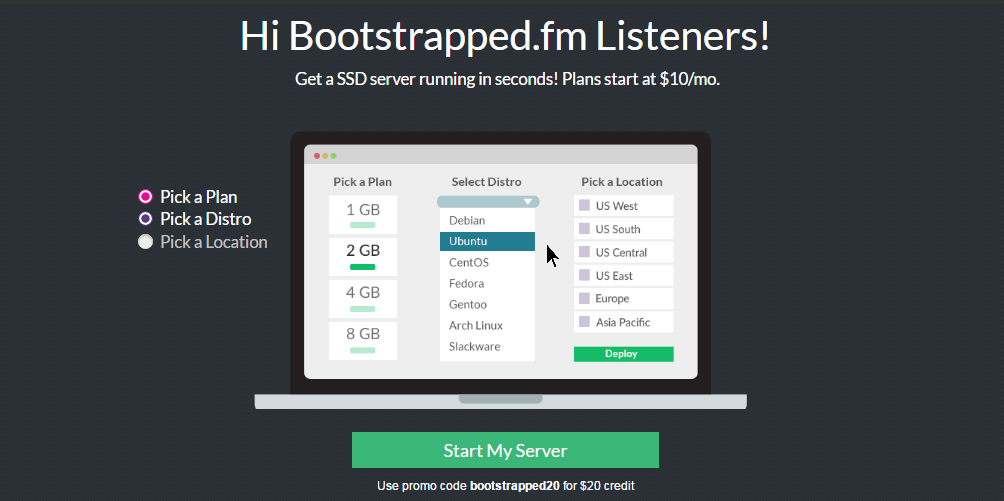
Task: Click the Pick a Location column heading
Action: coord(622,182)
